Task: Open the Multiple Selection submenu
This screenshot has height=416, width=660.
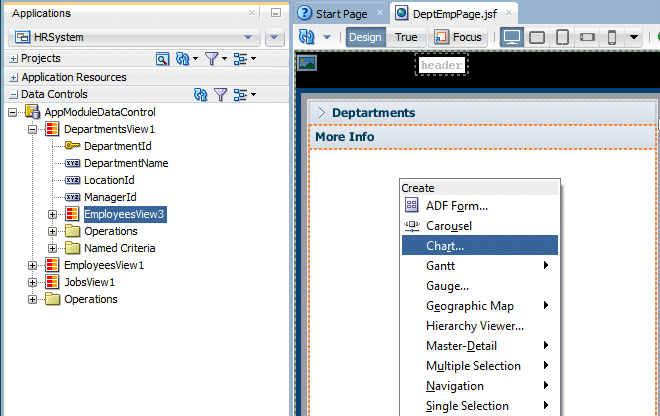Action: (x=480, y=366)
